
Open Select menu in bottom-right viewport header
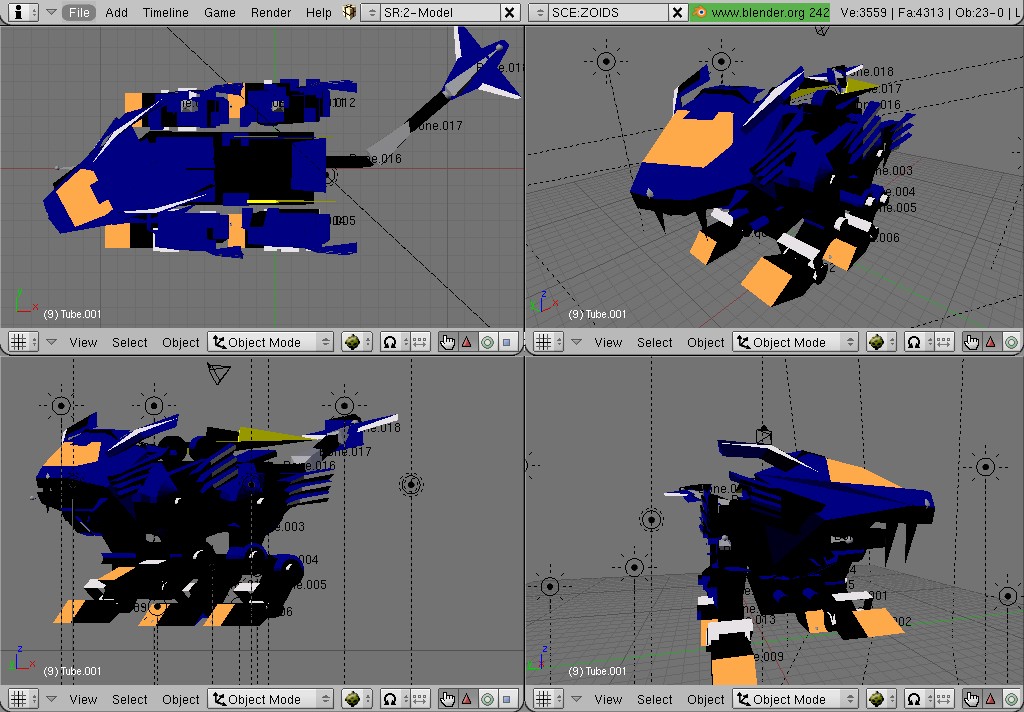click(654, 700)
